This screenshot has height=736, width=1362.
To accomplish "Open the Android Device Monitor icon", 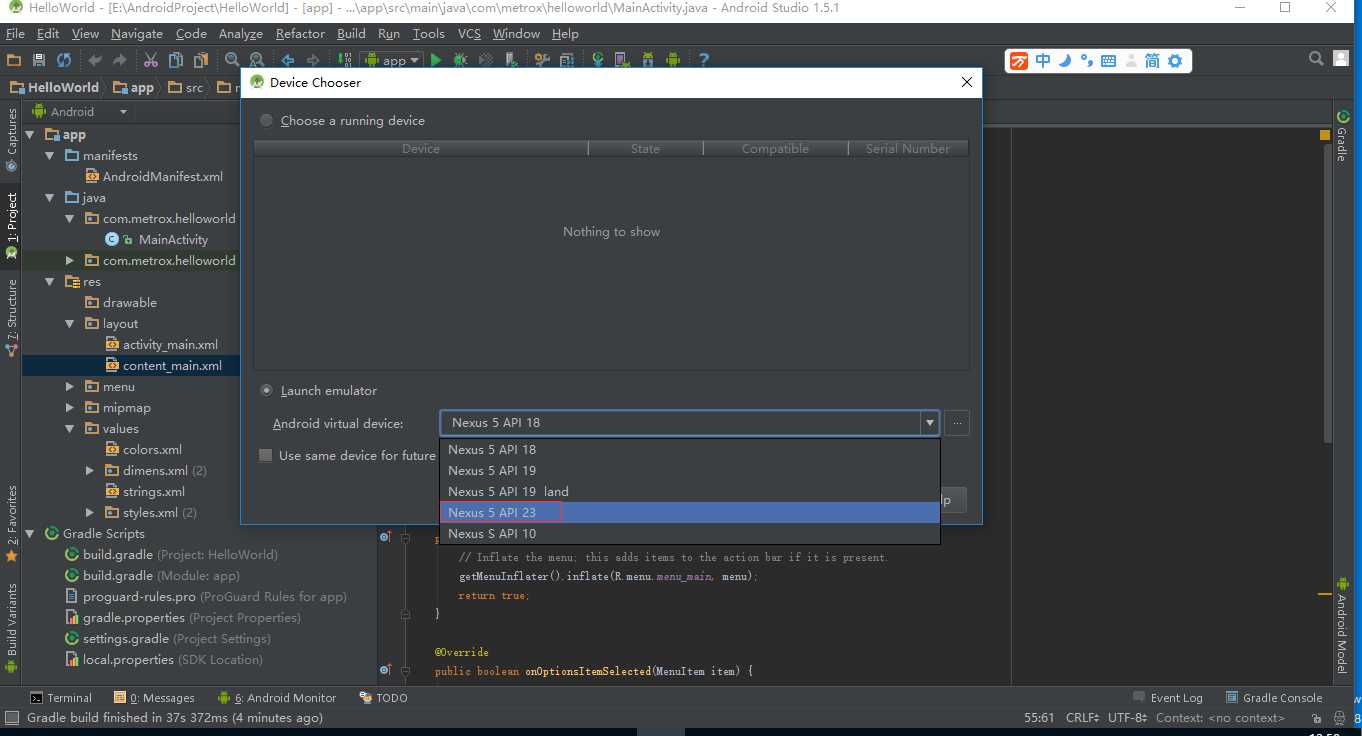I will 673,60.
